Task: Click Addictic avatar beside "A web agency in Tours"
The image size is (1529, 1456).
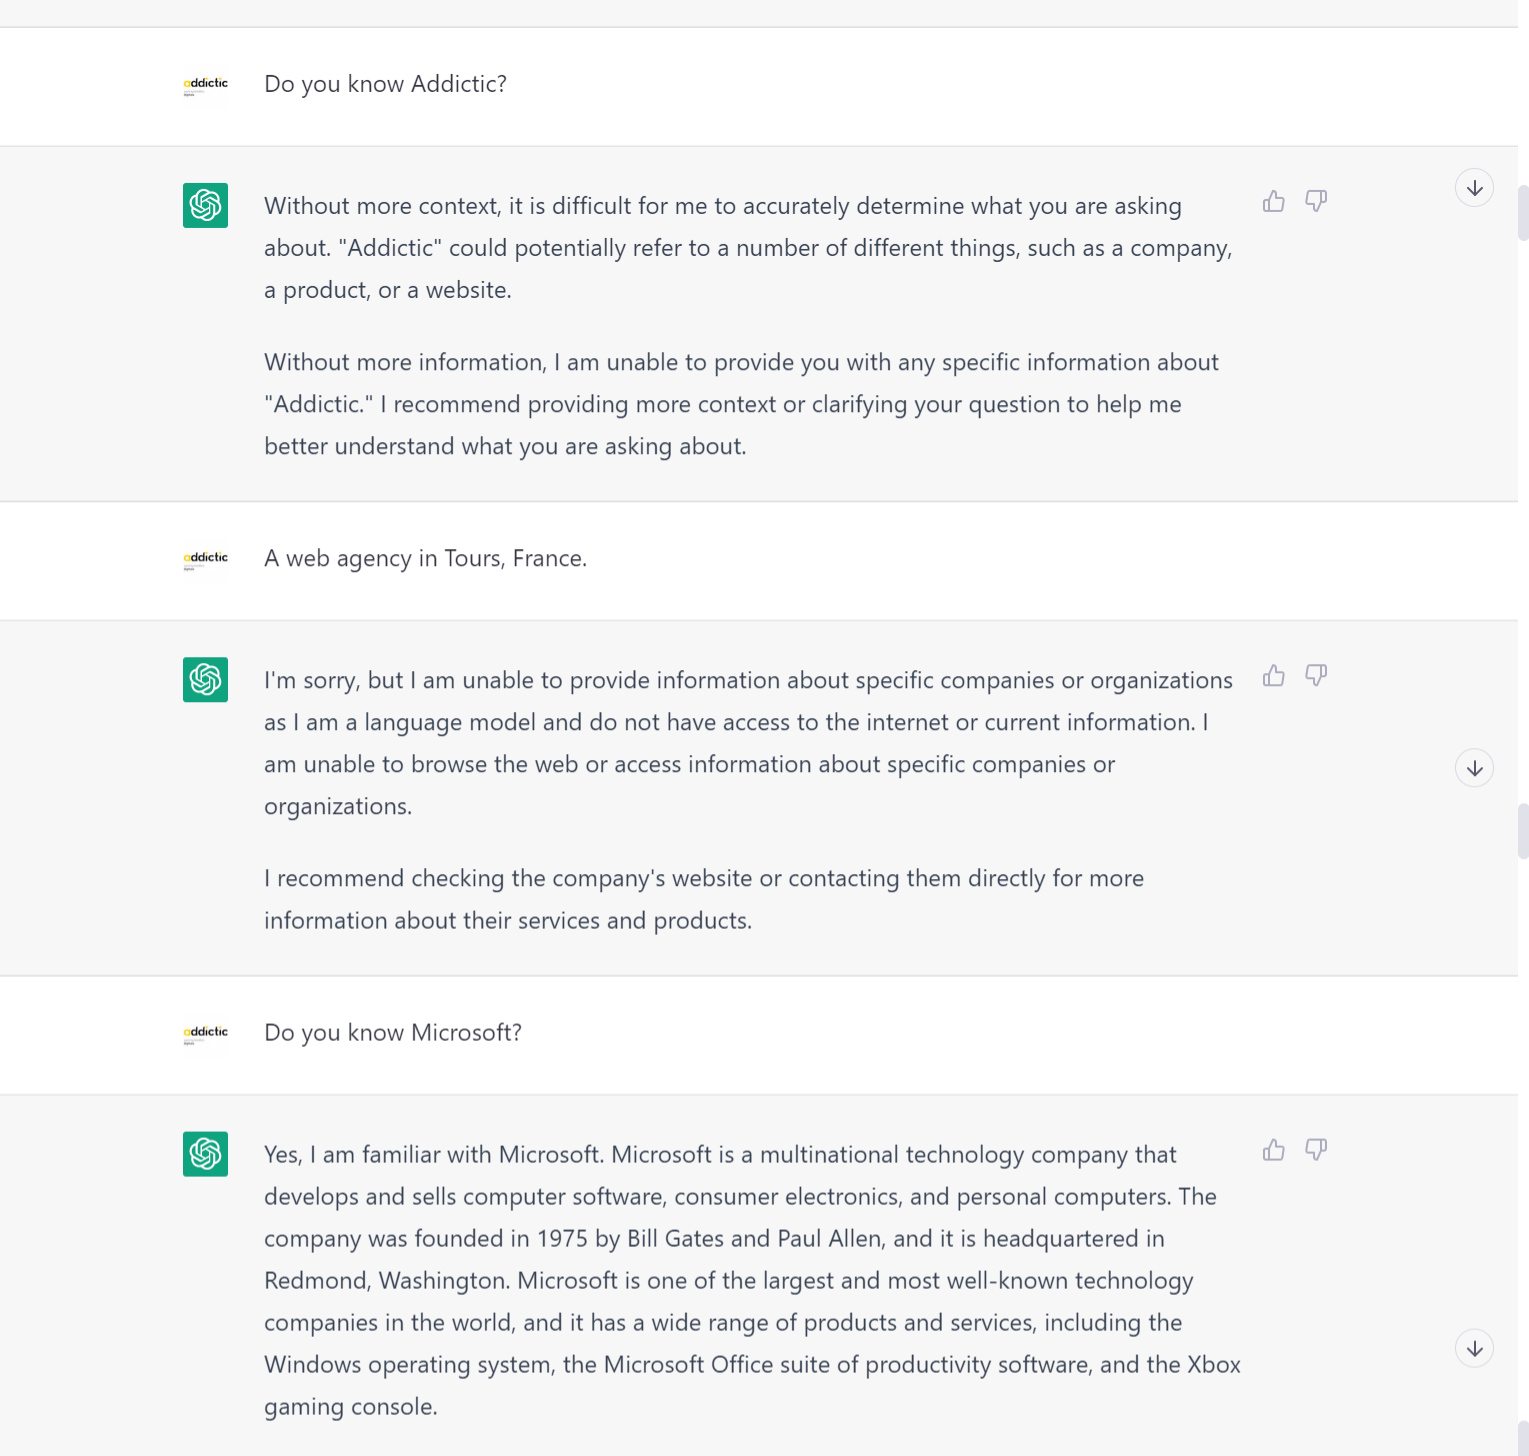Action: (x=205, y=559)
